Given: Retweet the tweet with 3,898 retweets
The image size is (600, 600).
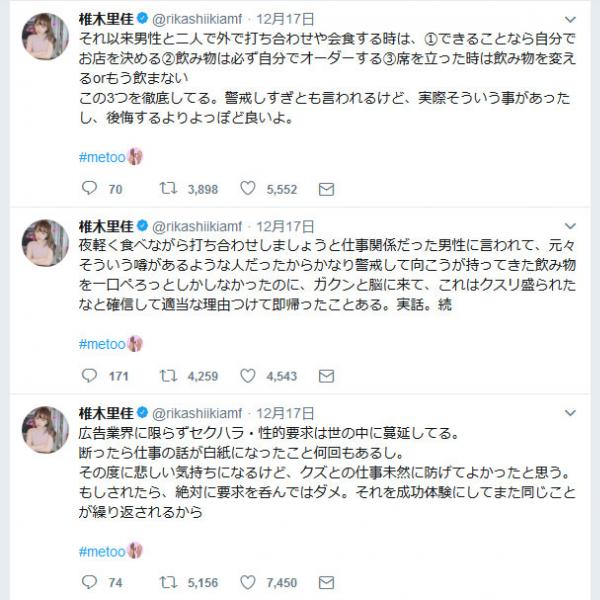Looking at the screenshot, I should pyautogui.click(x=168, y=188).
